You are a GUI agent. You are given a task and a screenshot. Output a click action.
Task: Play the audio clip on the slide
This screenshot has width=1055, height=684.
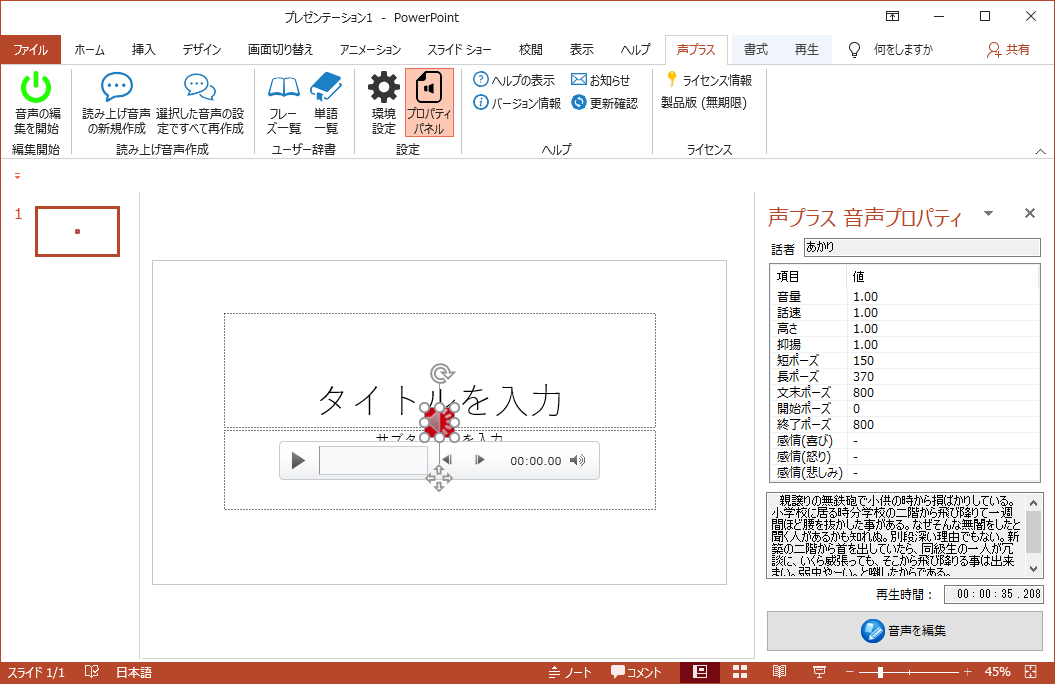coord(298,461)
